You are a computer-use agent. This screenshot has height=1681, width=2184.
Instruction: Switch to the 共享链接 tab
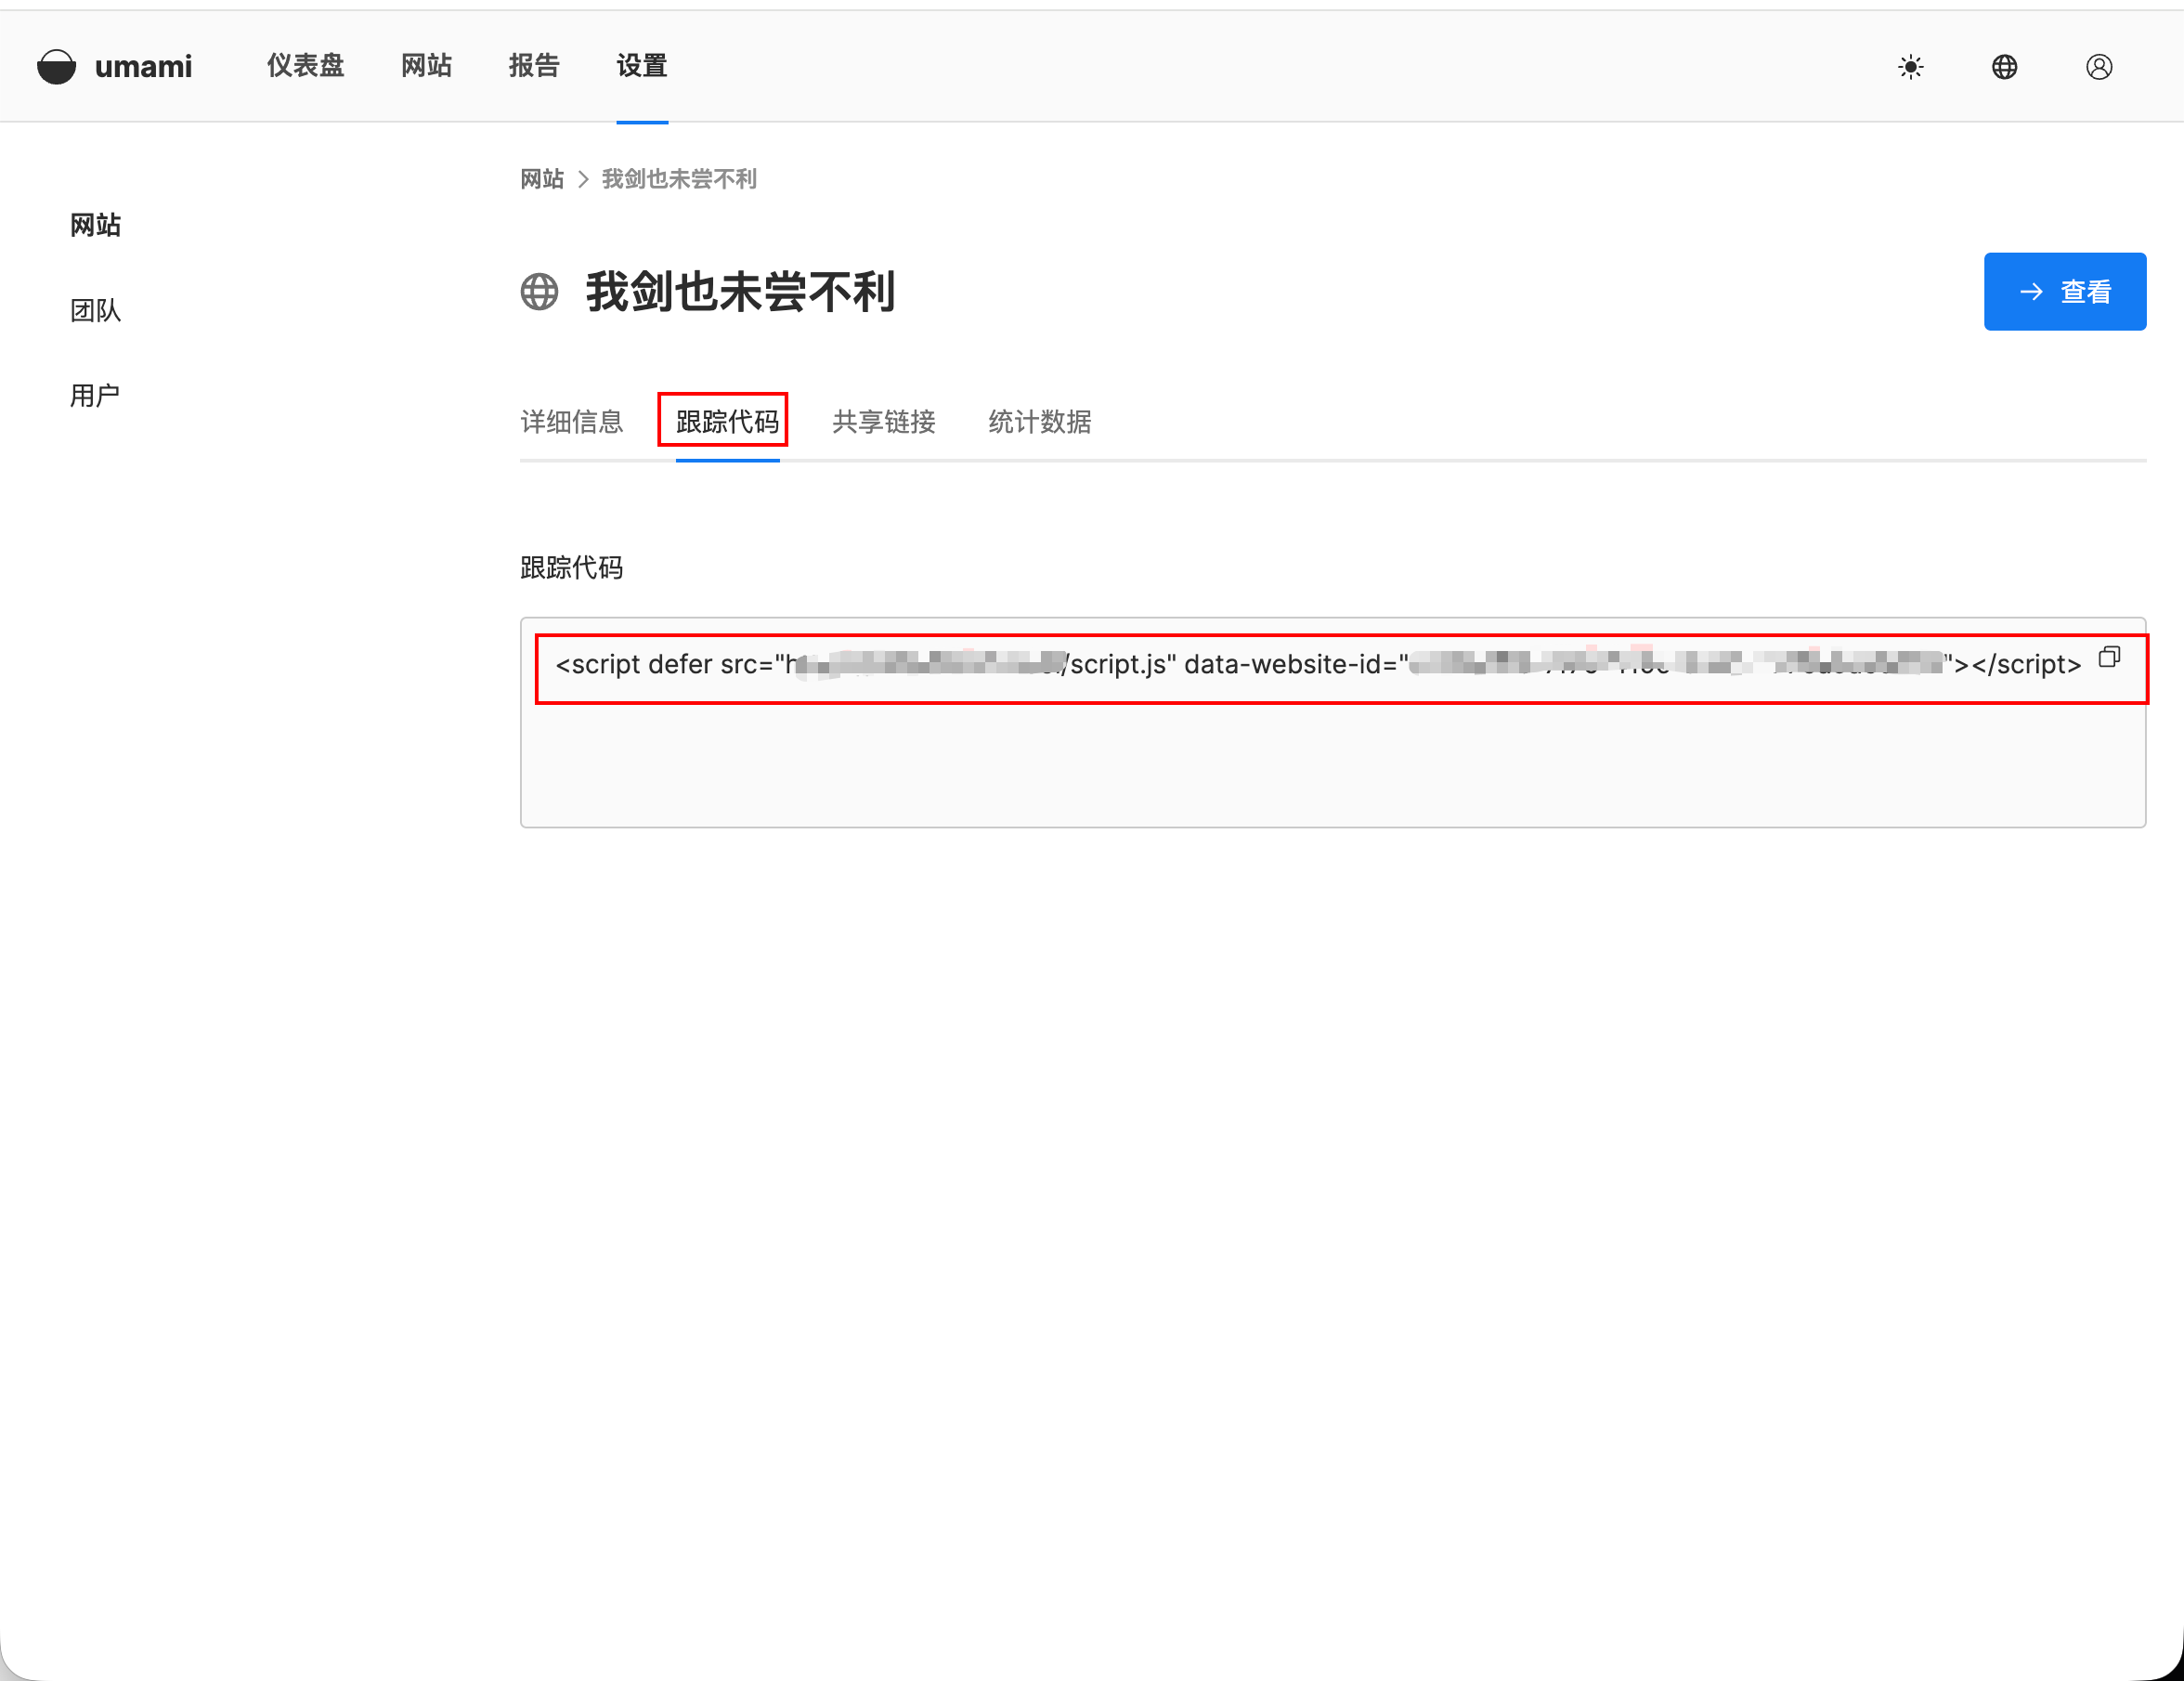click(883, 422)
